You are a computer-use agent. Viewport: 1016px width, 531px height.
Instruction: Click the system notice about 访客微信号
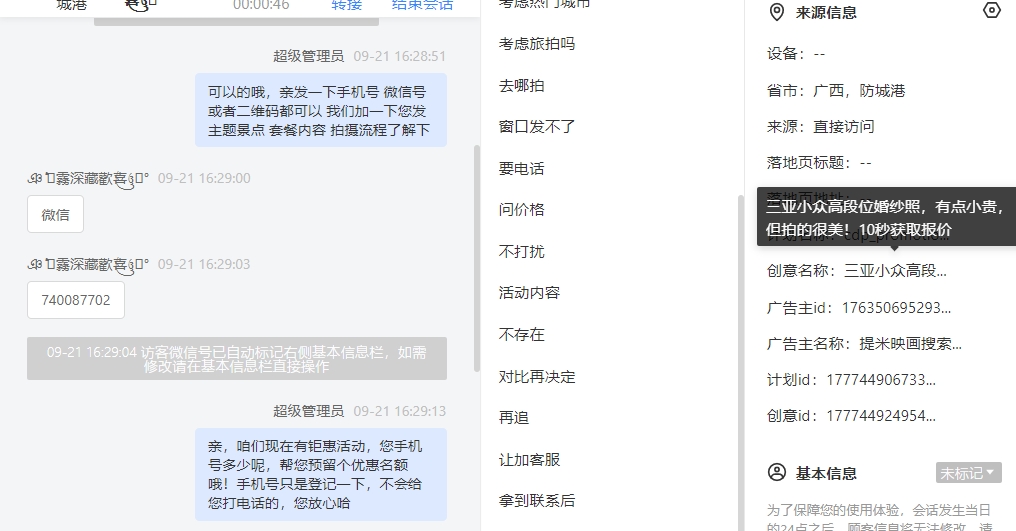[x=237, y=359]
